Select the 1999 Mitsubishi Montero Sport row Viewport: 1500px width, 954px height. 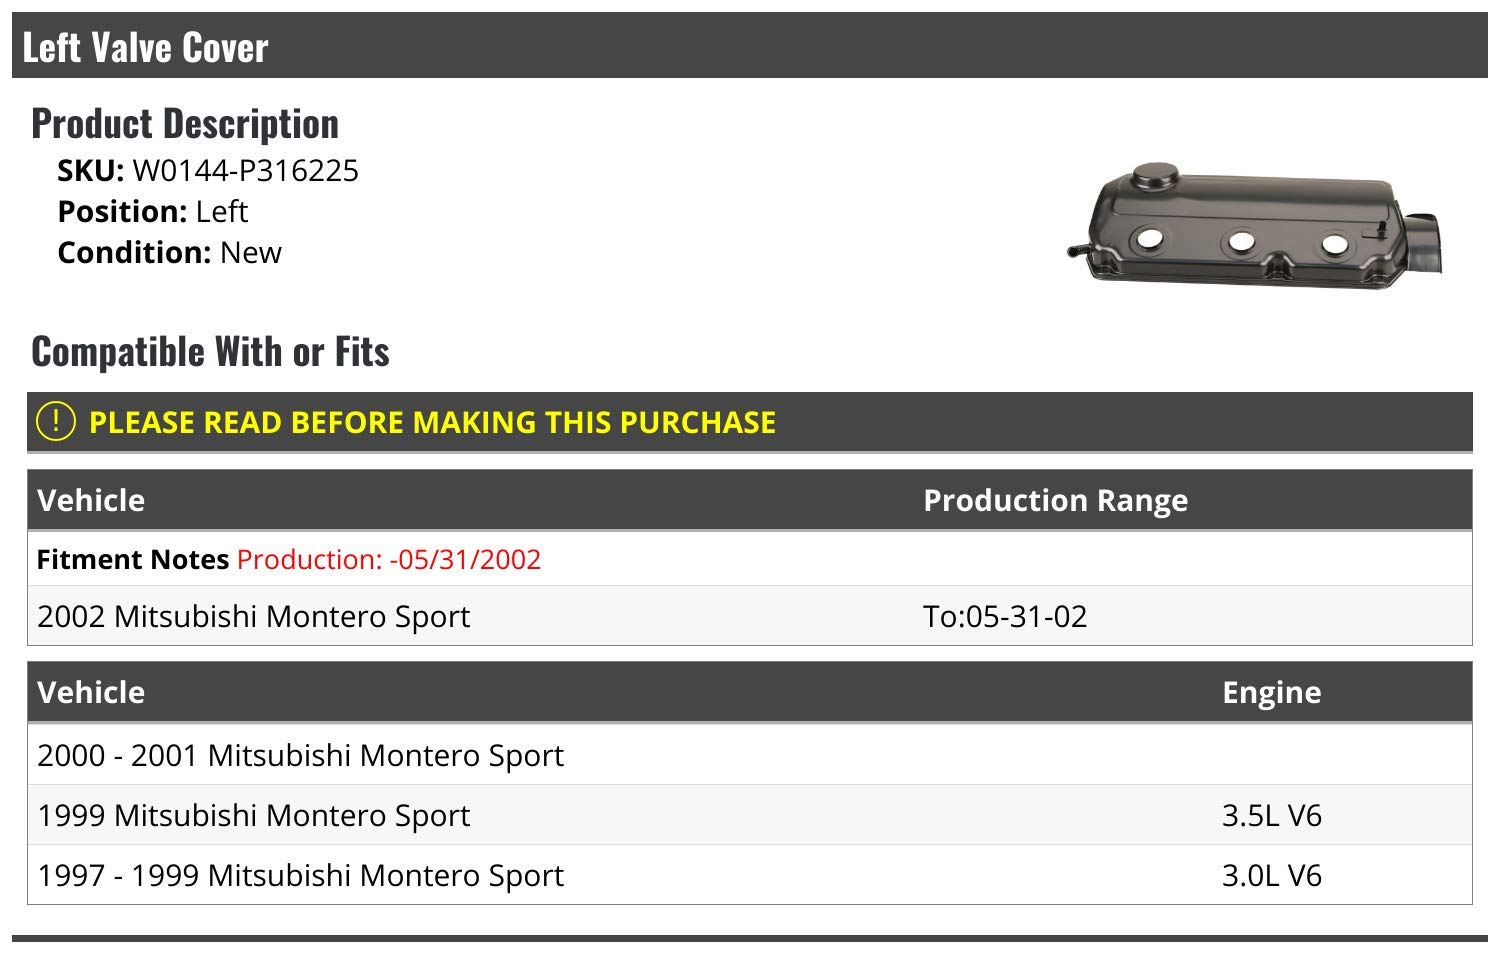(750, 815)
